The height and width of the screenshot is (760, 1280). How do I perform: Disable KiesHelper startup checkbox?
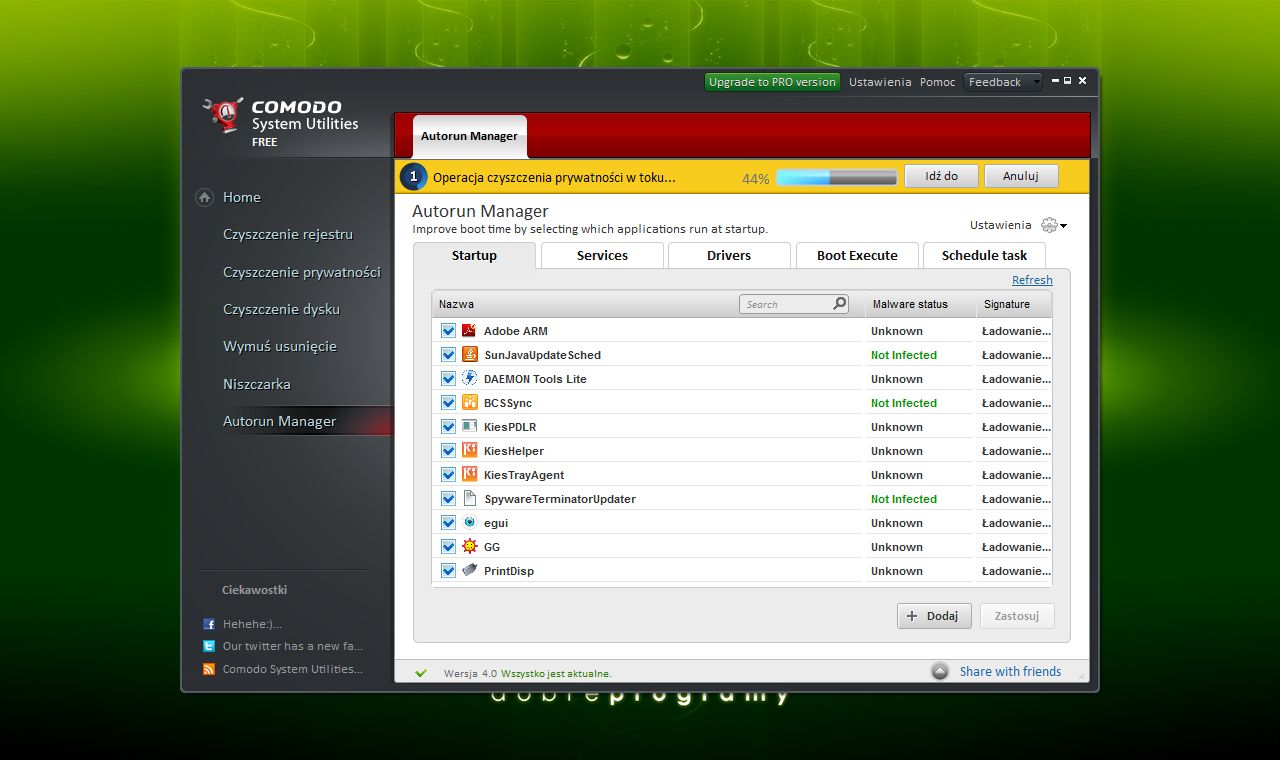click(448, 451)
